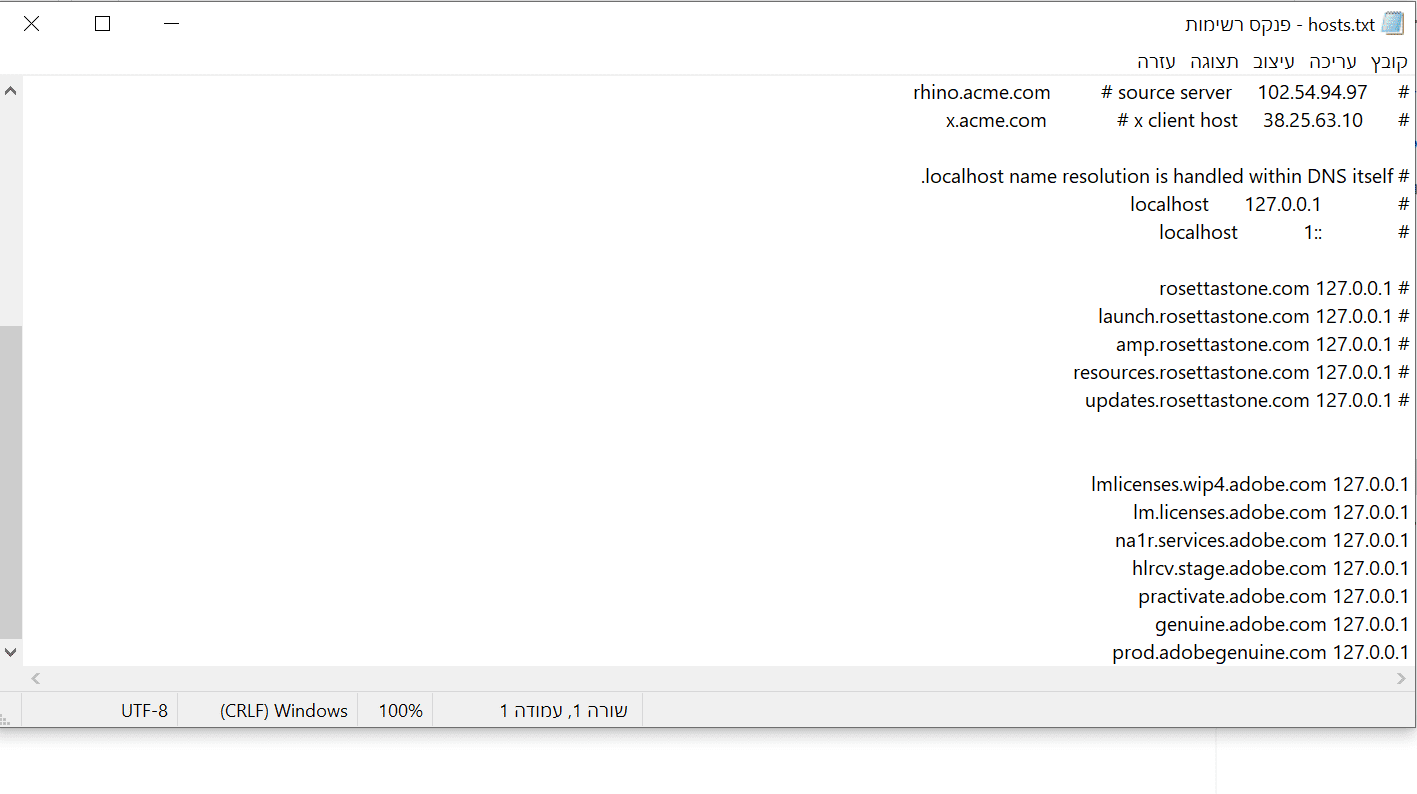The height and width of the screenshot is (794, 1417).
Task: Click the שורה 1, עמודה 1 status entry
Action: point(564,711)
